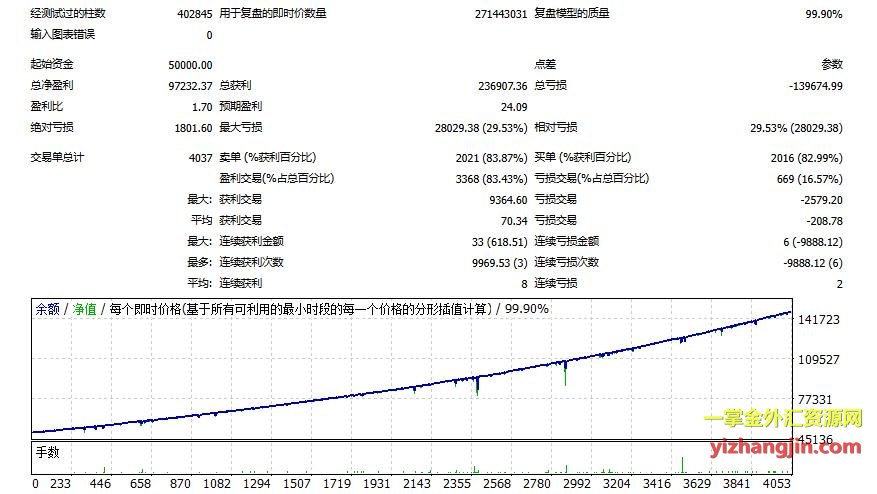Click the 盈利比 profit factor value 1.70
The height and width of the screenshot is (494, 877).
(x=201, y=107)
